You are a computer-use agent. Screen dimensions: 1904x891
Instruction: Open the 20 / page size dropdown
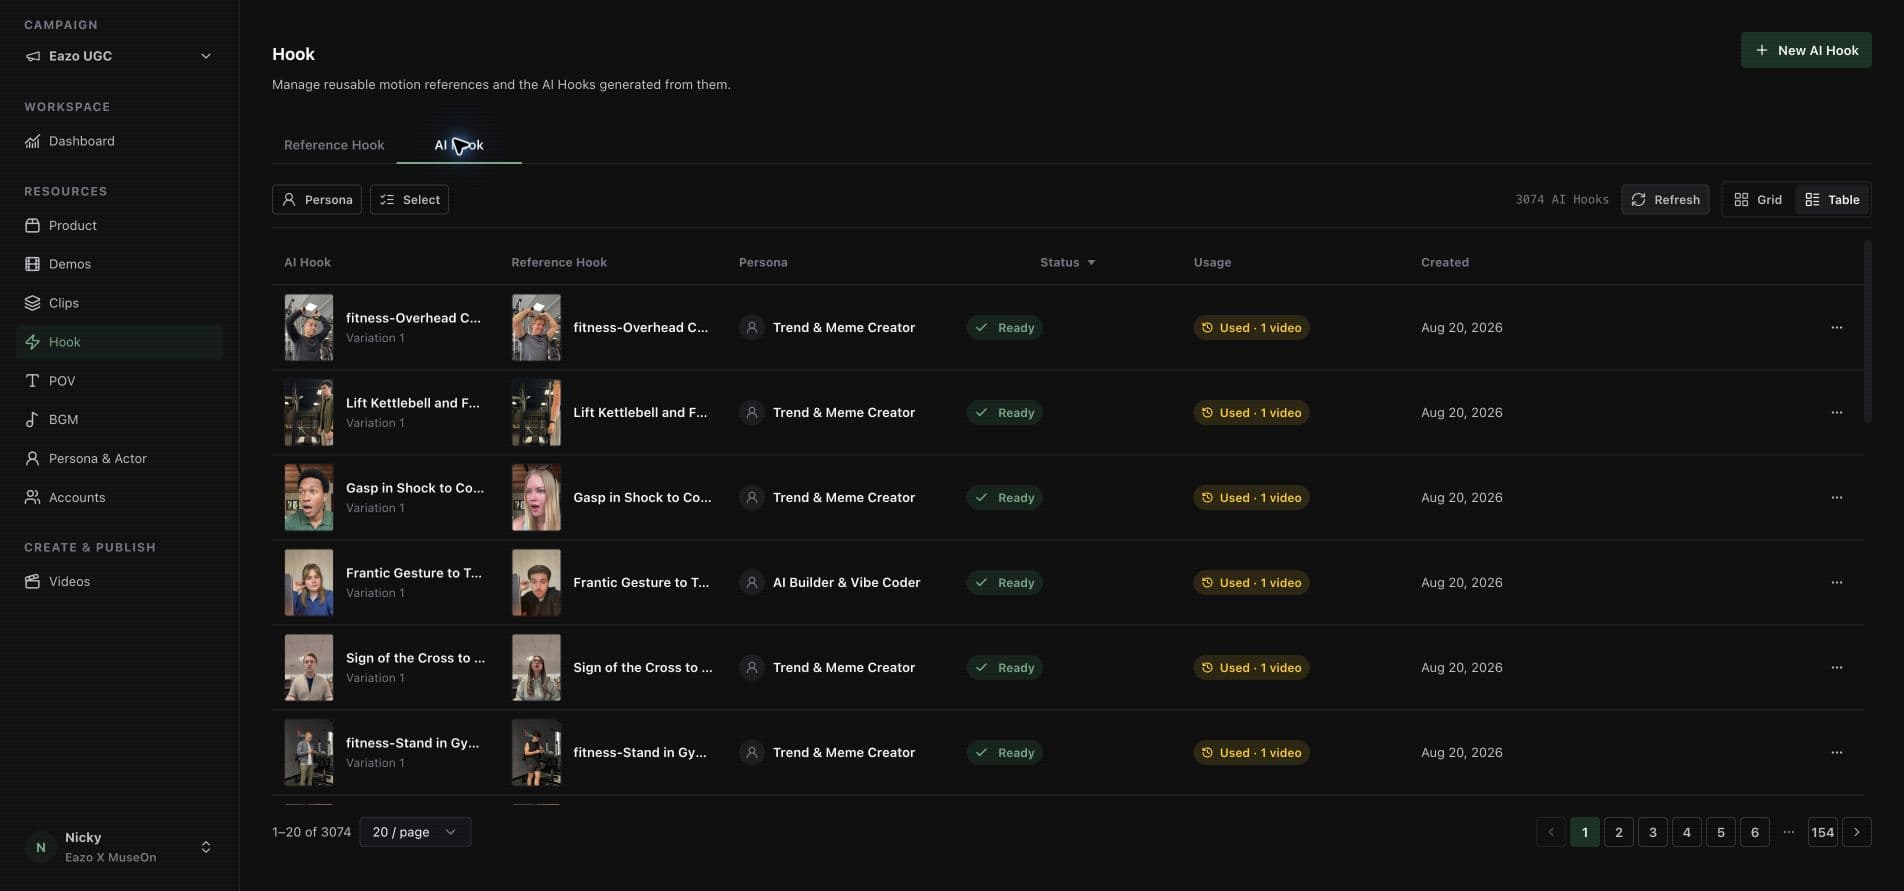[x=415, y=832]
